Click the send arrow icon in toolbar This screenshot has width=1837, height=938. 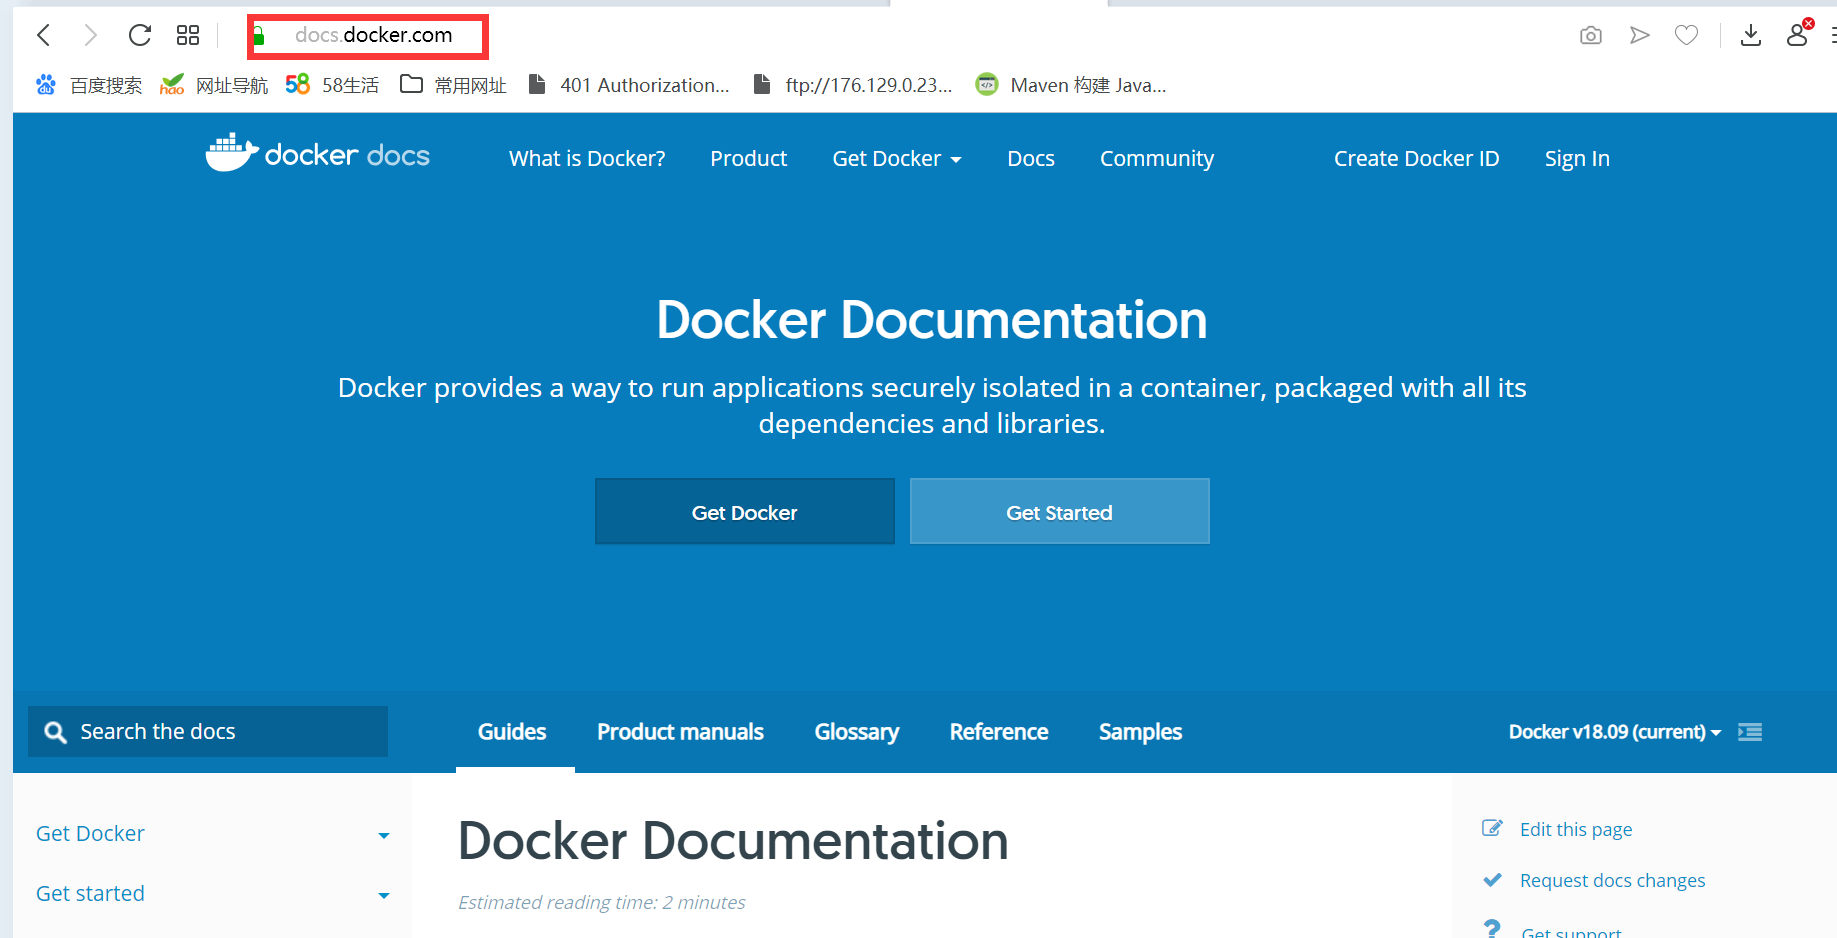coord(1639,36)
